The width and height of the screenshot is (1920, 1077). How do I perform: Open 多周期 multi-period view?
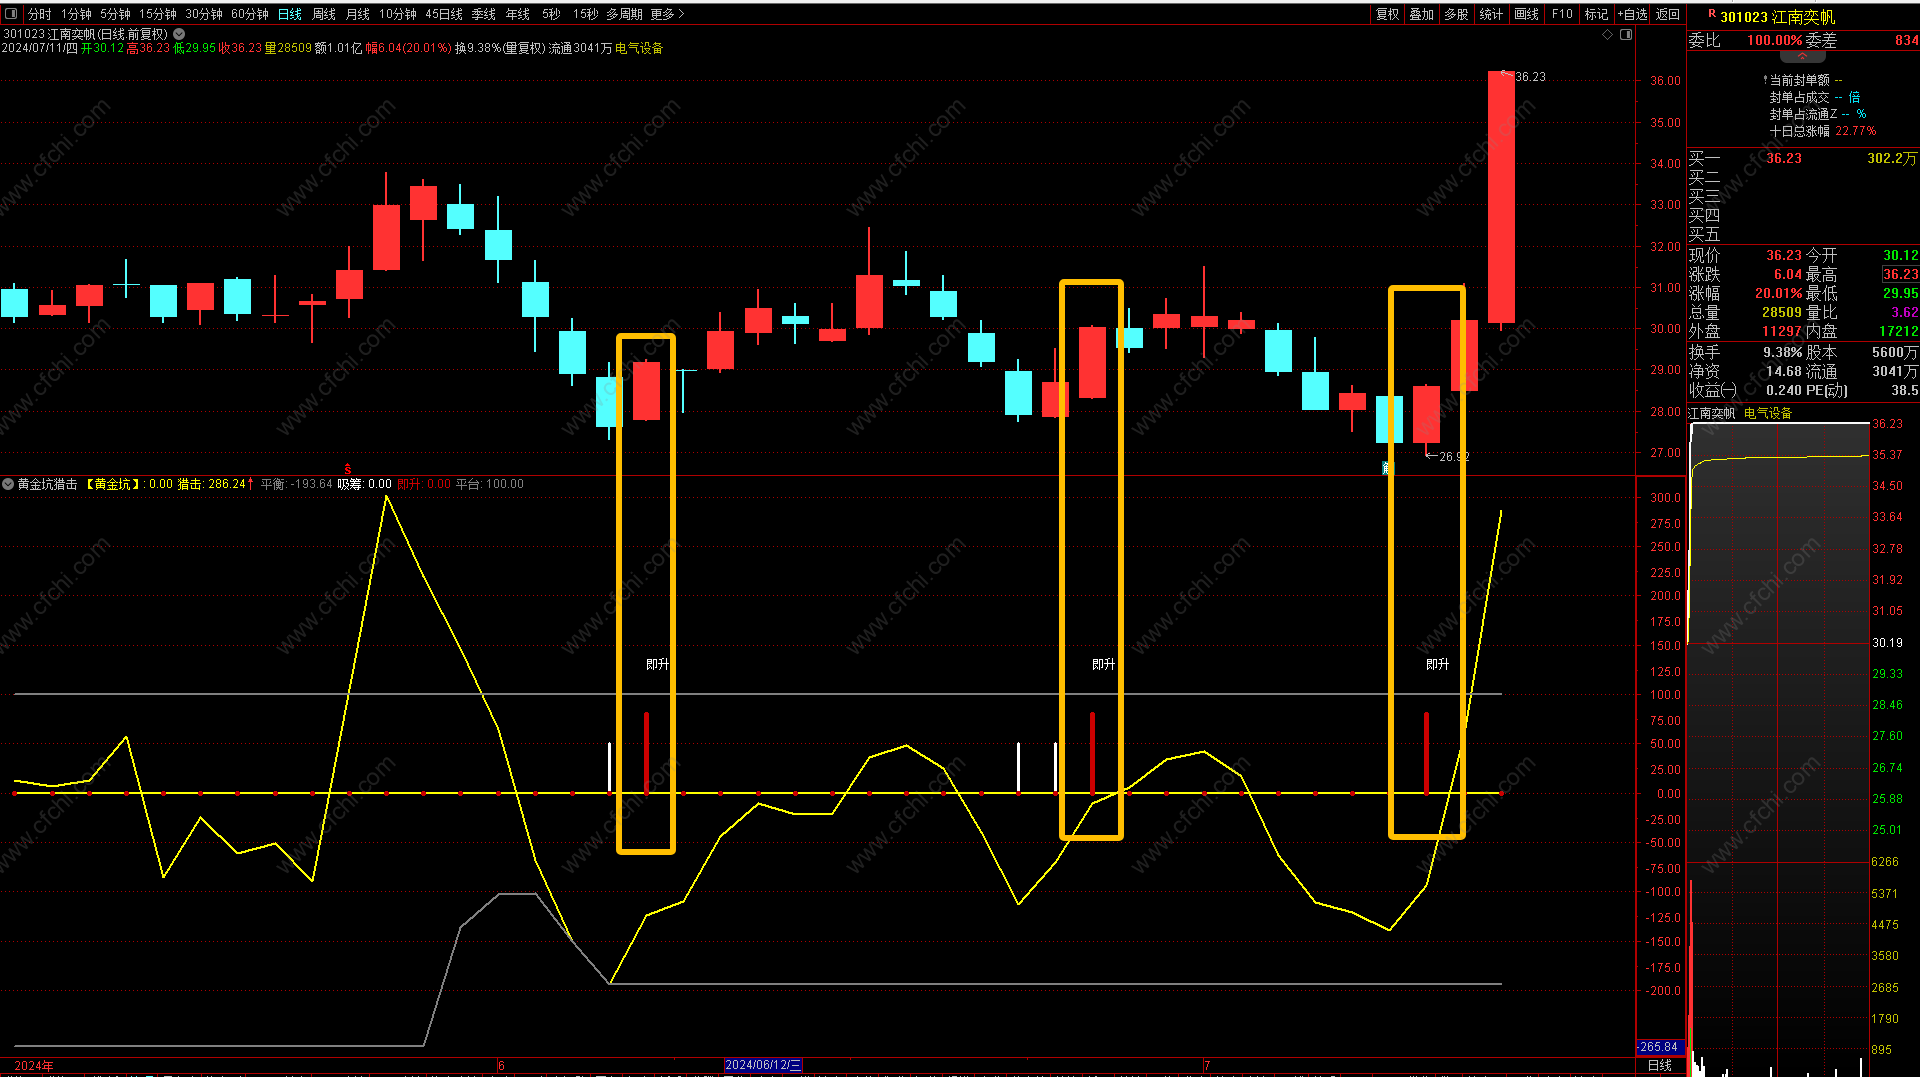coord(624,14)
